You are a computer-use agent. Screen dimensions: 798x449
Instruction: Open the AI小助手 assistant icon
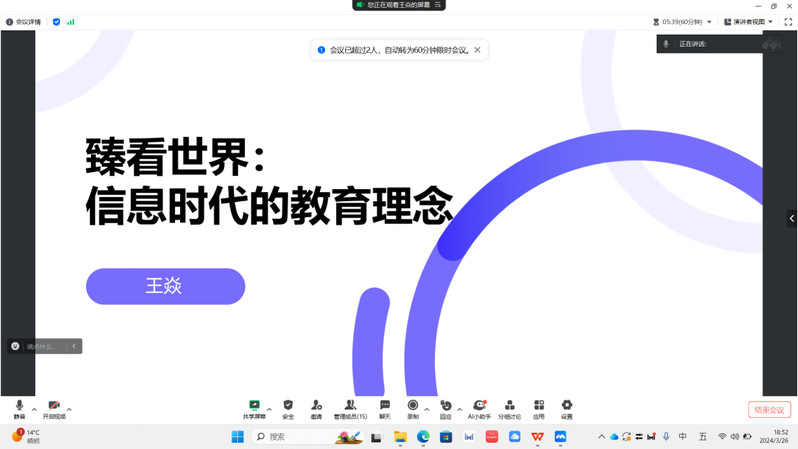click(x=479, y=408)
